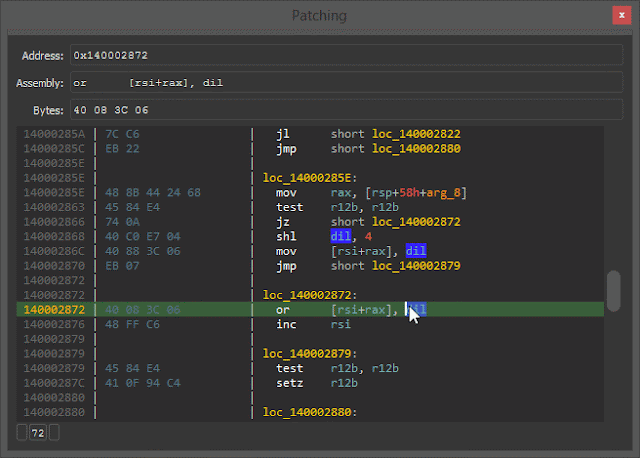The image size is (640, 458).
Task: Select the 'jl short loc_140002822' instruction
Action: pos(368,134)
